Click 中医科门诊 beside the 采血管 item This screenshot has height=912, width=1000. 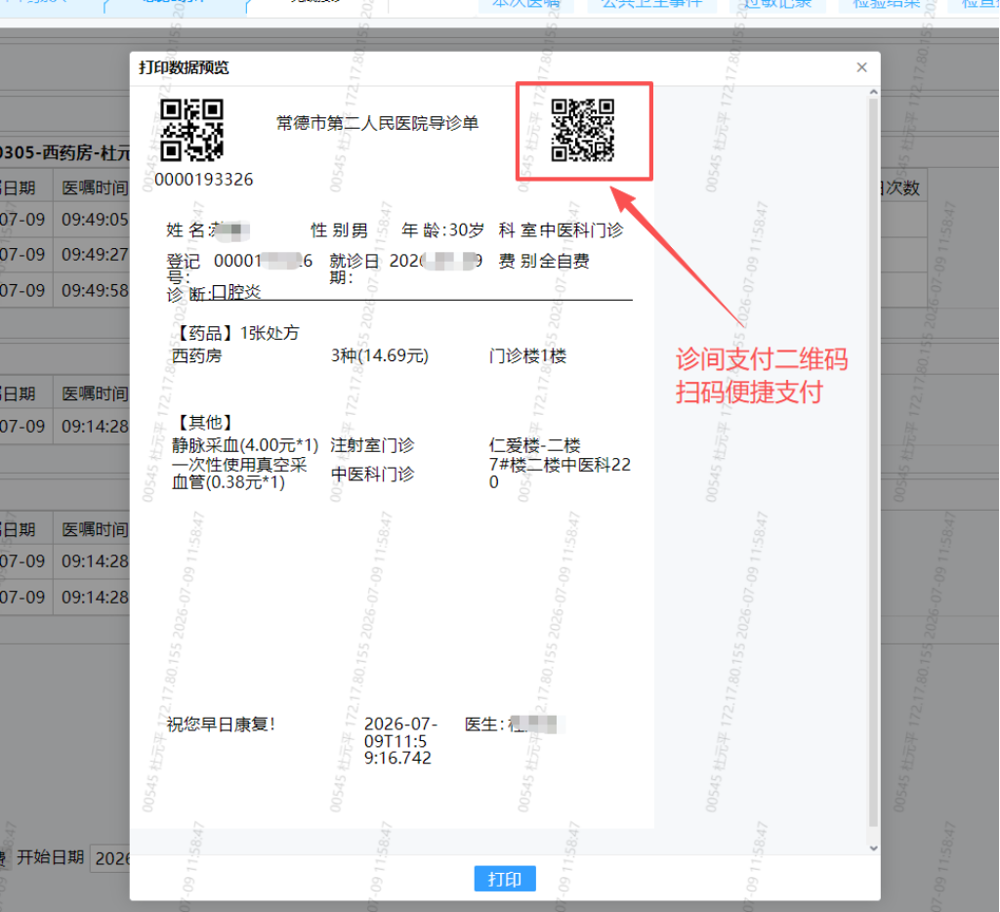372,474
